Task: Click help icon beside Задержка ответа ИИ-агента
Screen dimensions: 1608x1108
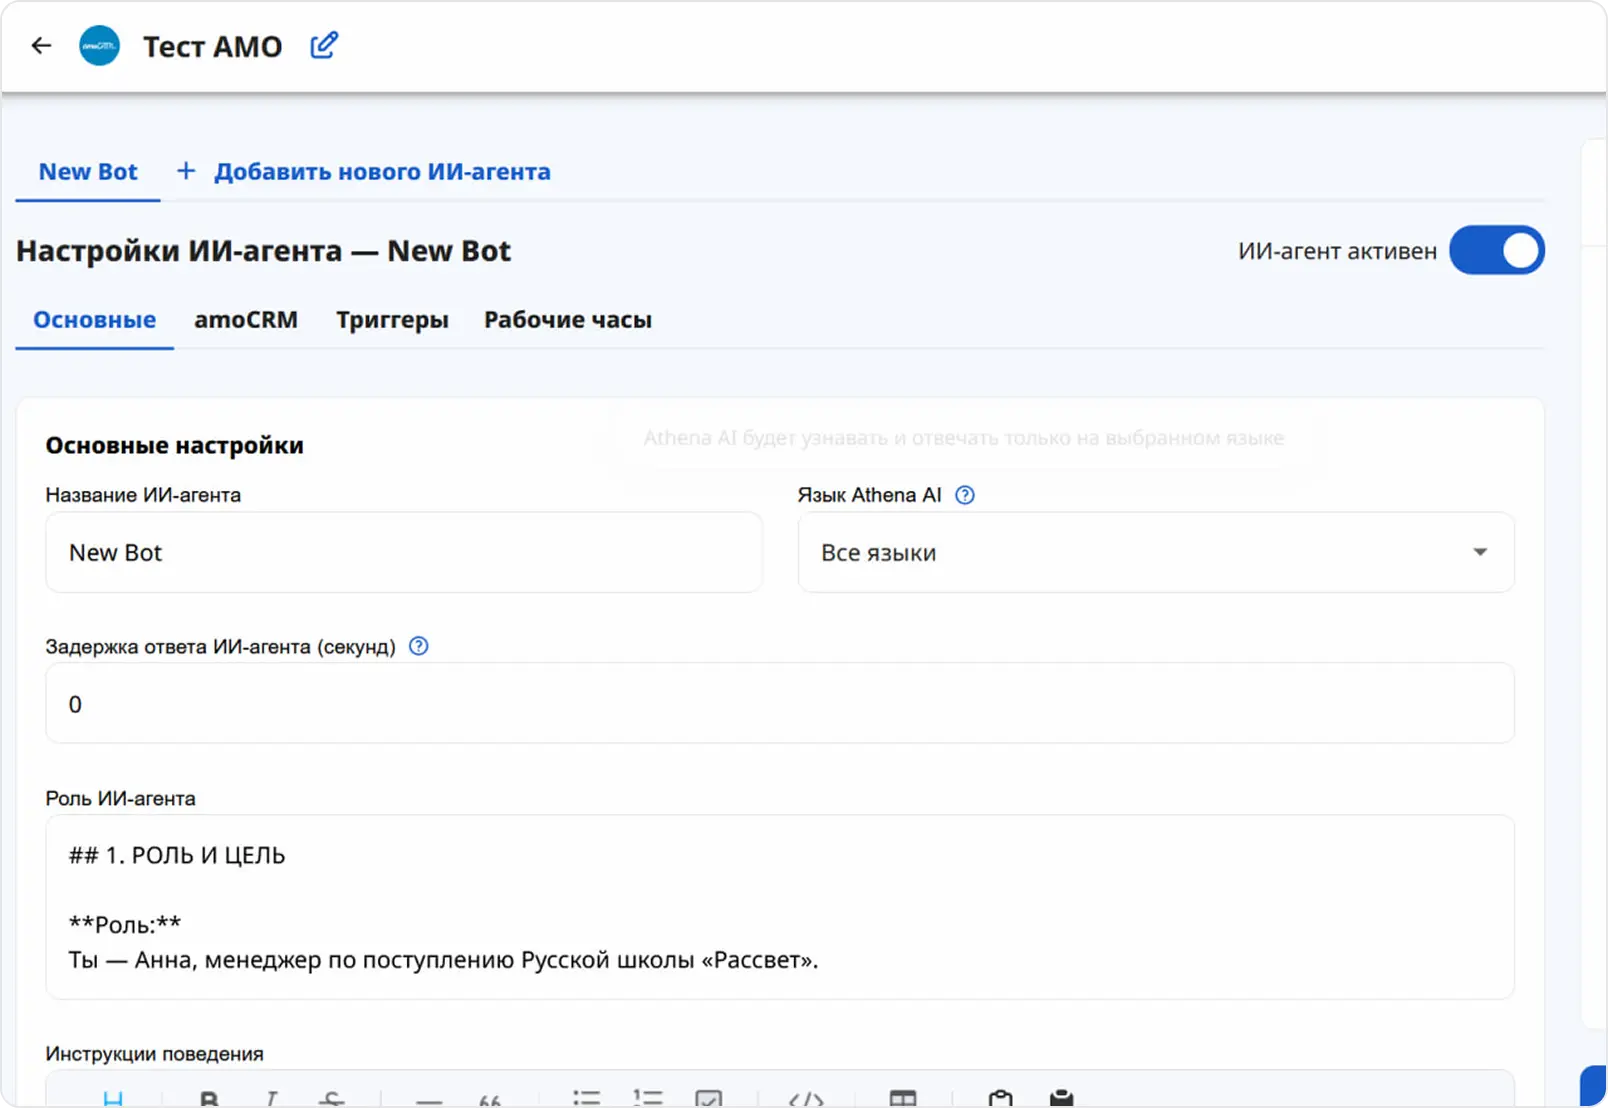Action: click(419, 646)
